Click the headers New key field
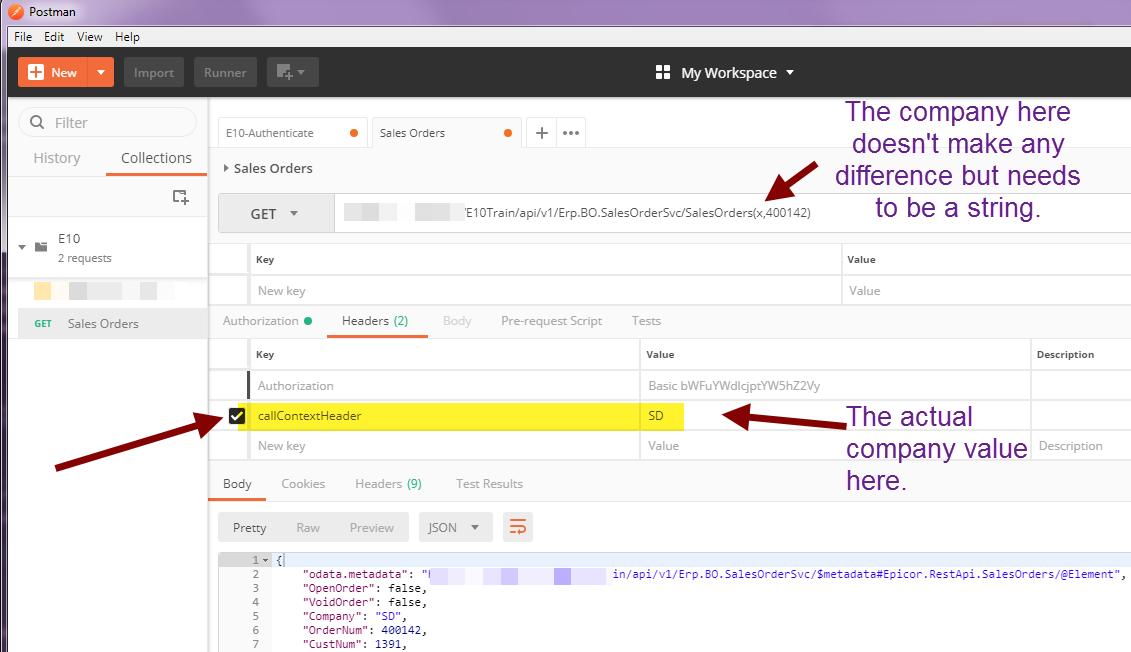Viewport: 1131px width, 652px height. (x=444, y=446)
